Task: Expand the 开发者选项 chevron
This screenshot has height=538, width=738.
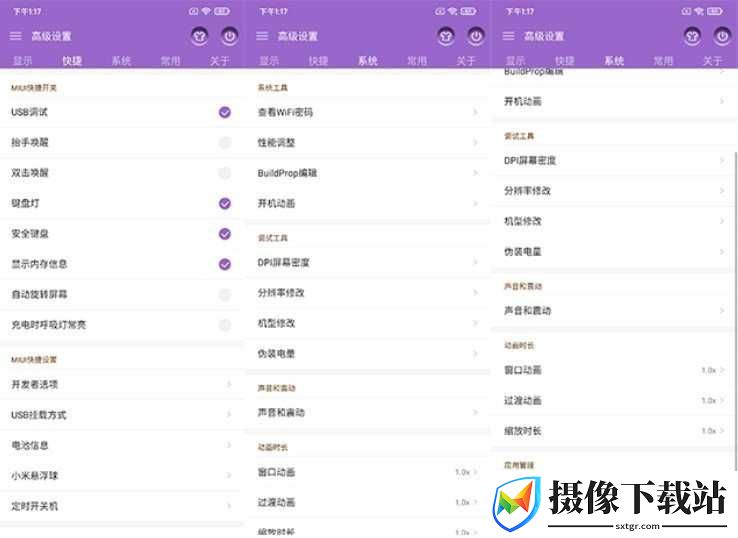Action: click(229, 384)
